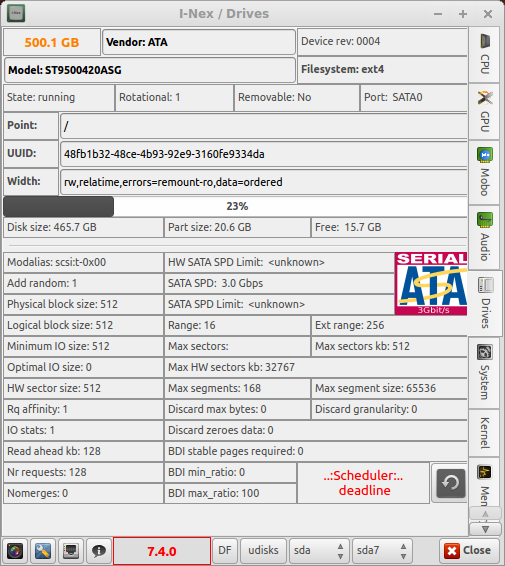Image resolution: width=505 pixels, height=566 pixels.
Task: Minimize the I-Nex window
Action: click(x=438, y=14)
